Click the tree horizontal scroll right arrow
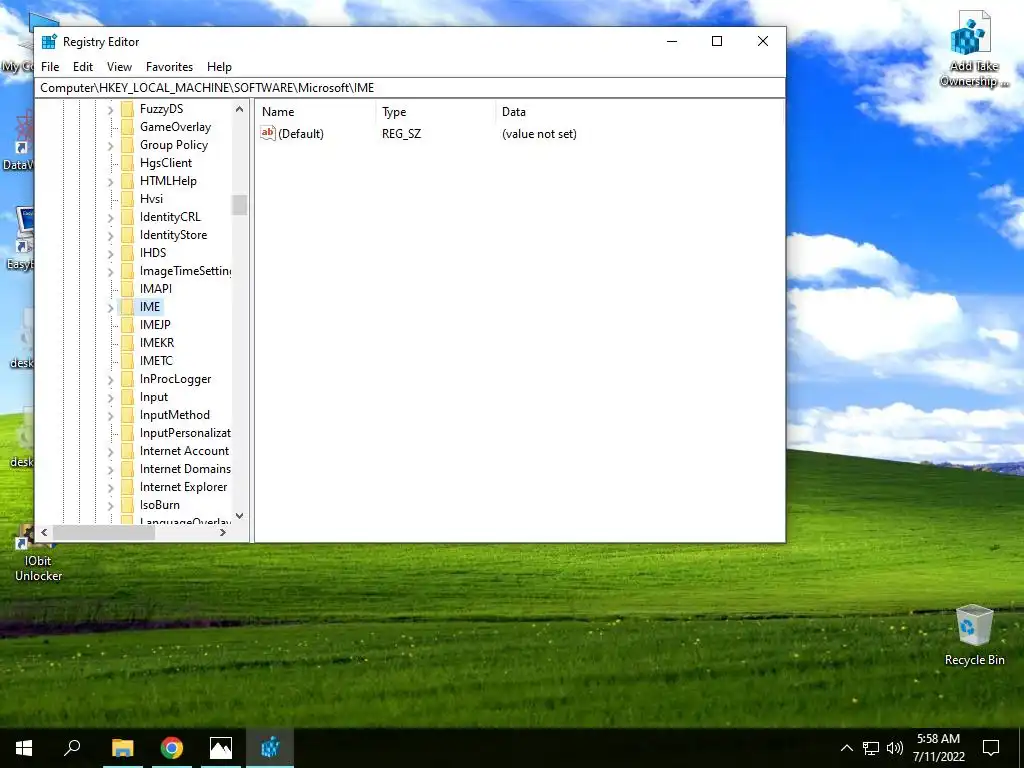 click(223, 532)
